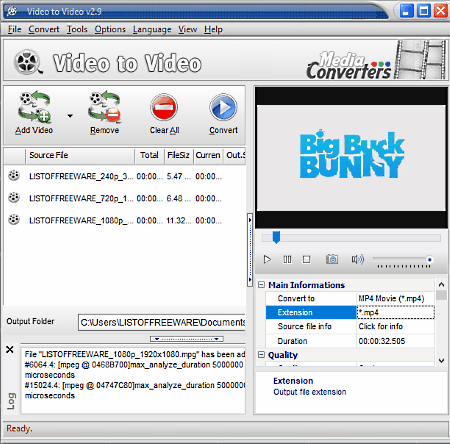450x444 pixels.
Task: Click the Log vertical label
Action: pyautogui.click(x=11, y=401)
